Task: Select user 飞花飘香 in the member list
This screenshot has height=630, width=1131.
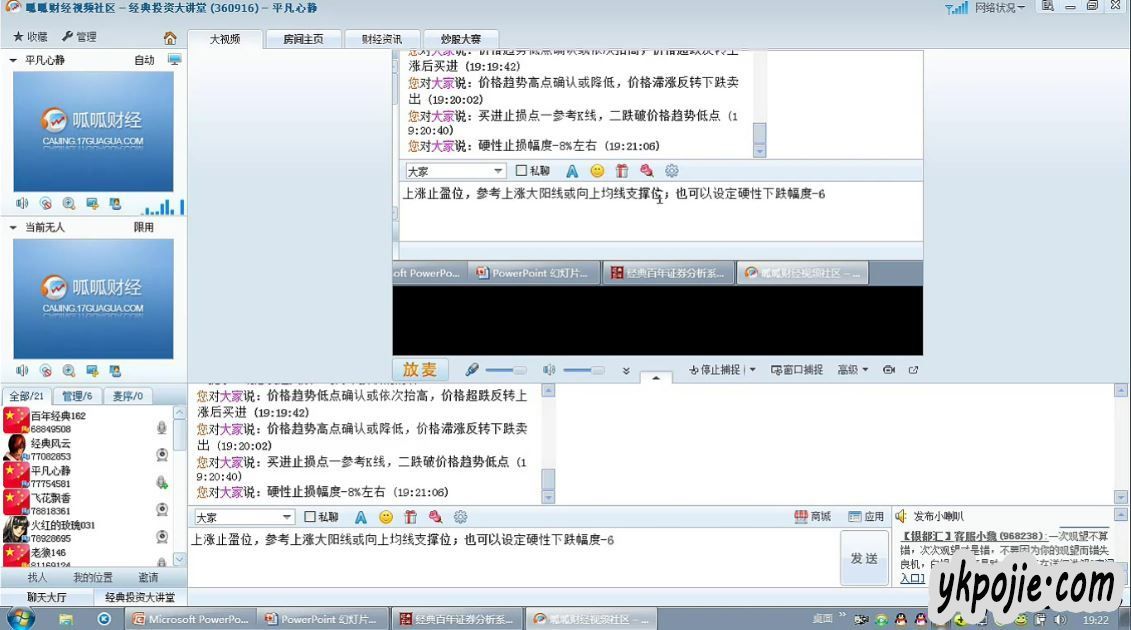Action: pos(50,497)
